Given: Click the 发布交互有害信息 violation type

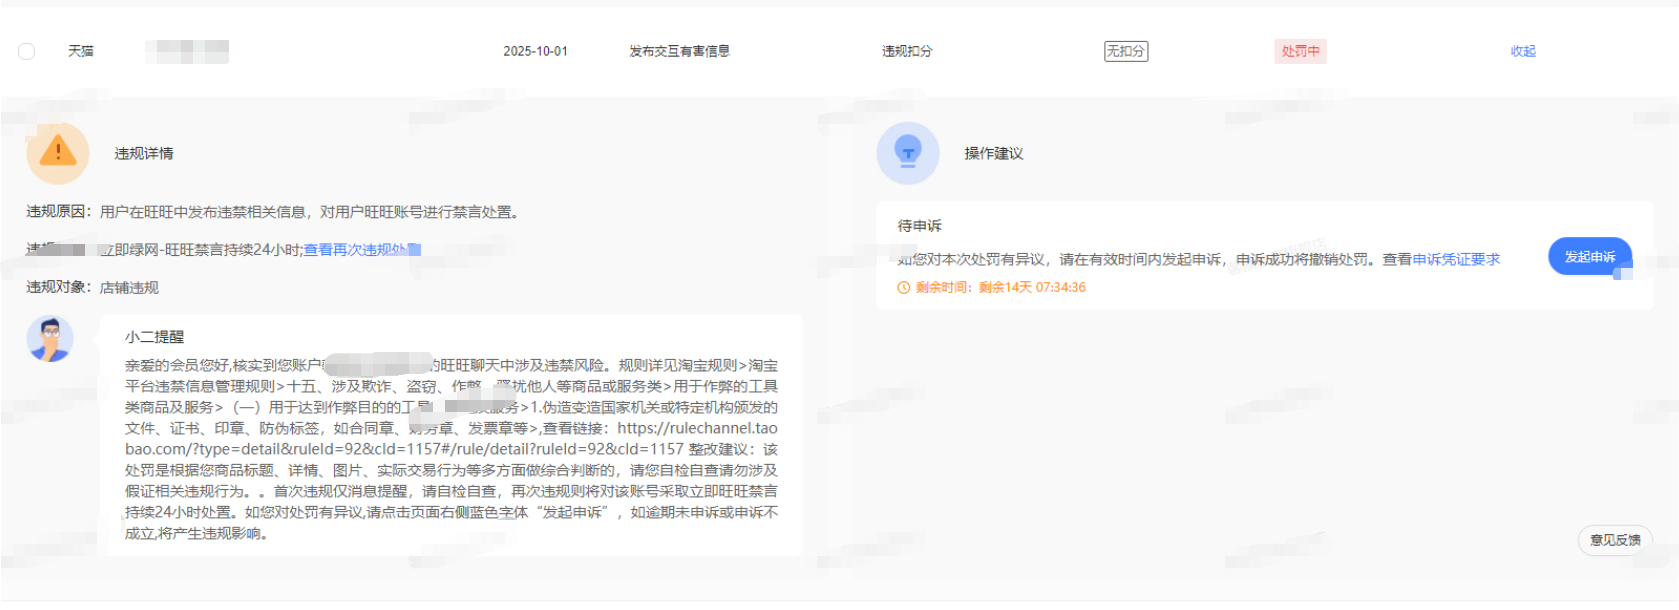Looking at the screenshot, I should (679, 51).
